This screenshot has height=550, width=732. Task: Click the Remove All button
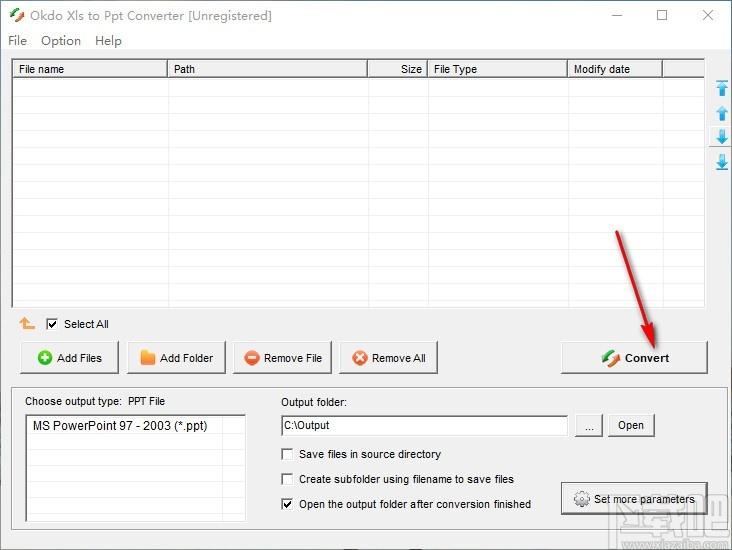(388, 358)
